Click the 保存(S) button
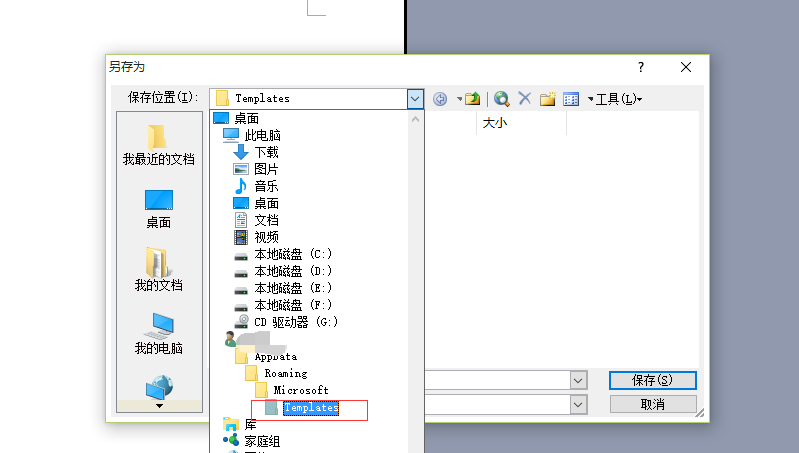The image size is (799, 453). coord(653,380)
